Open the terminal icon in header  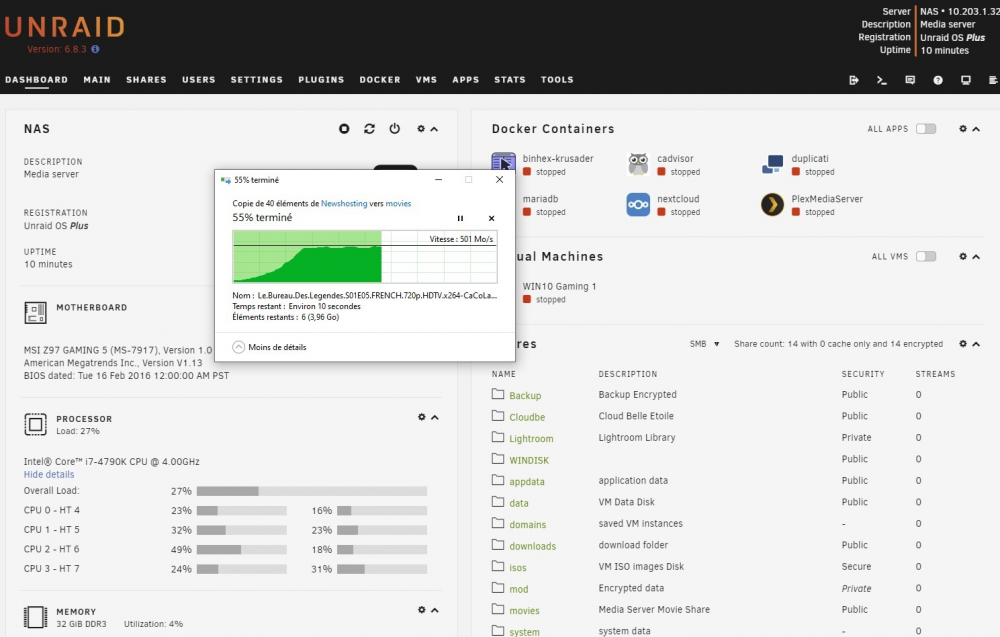click(x=882, y=80)
